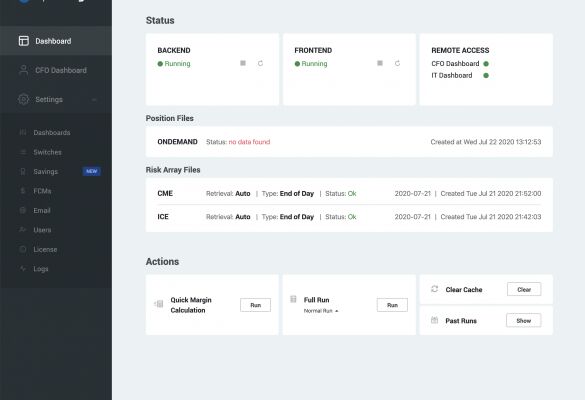Screen dimensions: 585x400
Task: Click the Quick Margin Calculation icon
Action: (x=159, y=304)
